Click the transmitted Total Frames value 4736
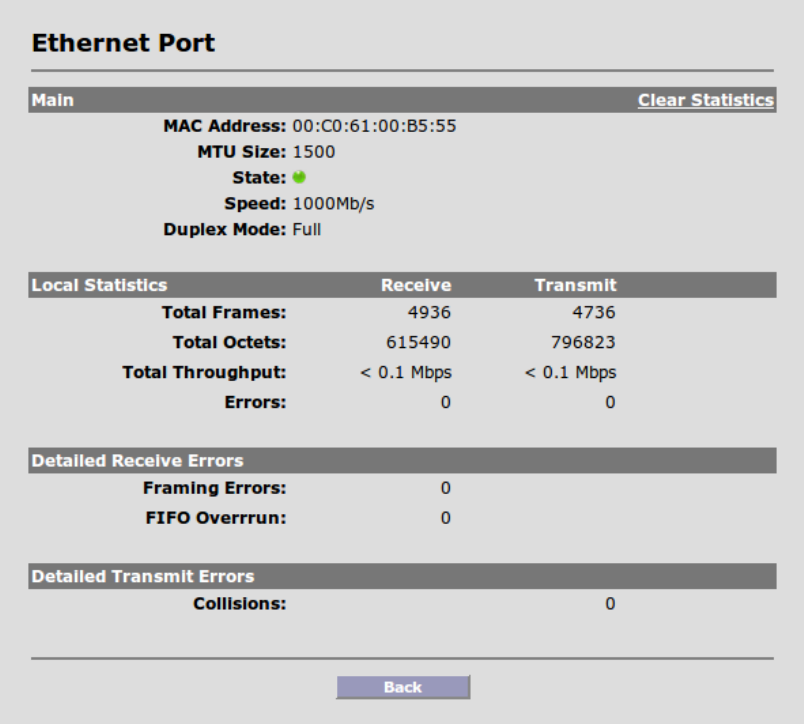This screenshot has width=804, height=724. (x=594, y=312)
